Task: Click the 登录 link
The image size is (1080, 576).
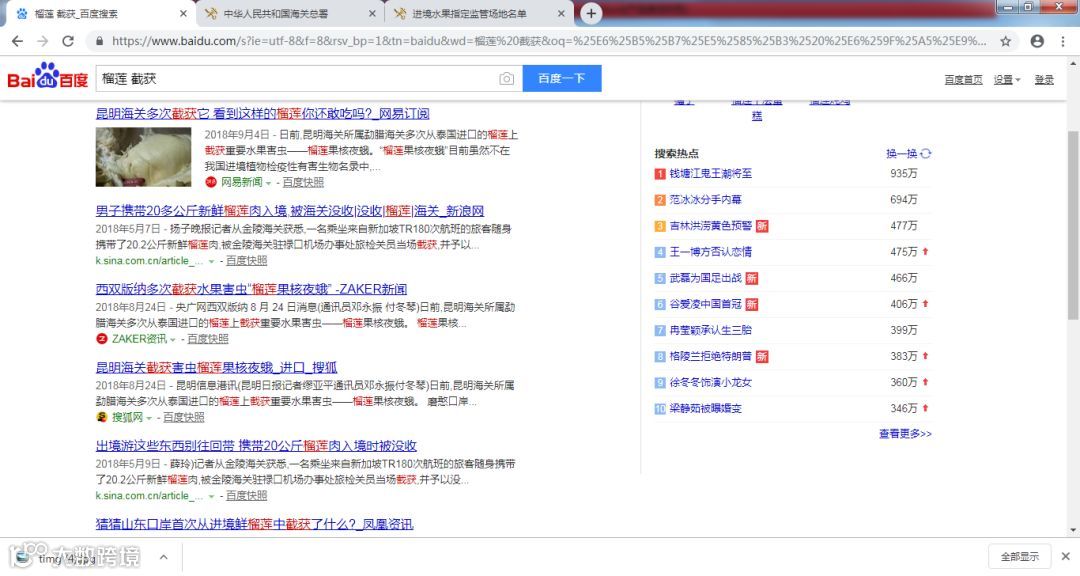Action: tap(1043, 80)
